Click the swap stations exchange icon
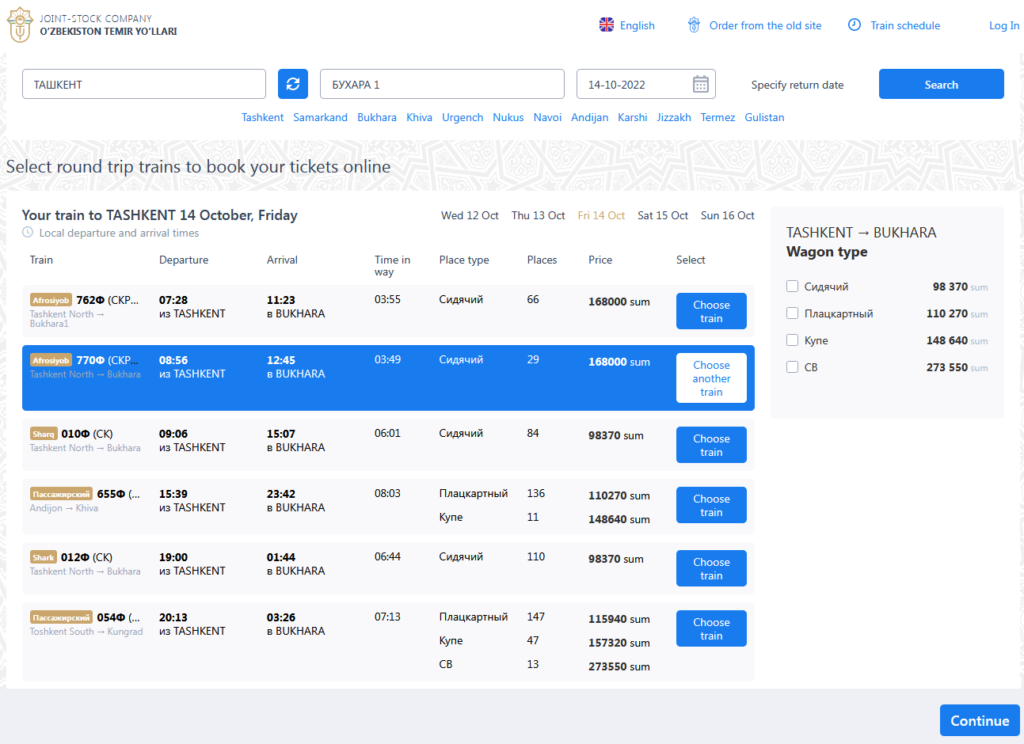The width and height of the screenshot is (1024, 744). tap(292, 83)
